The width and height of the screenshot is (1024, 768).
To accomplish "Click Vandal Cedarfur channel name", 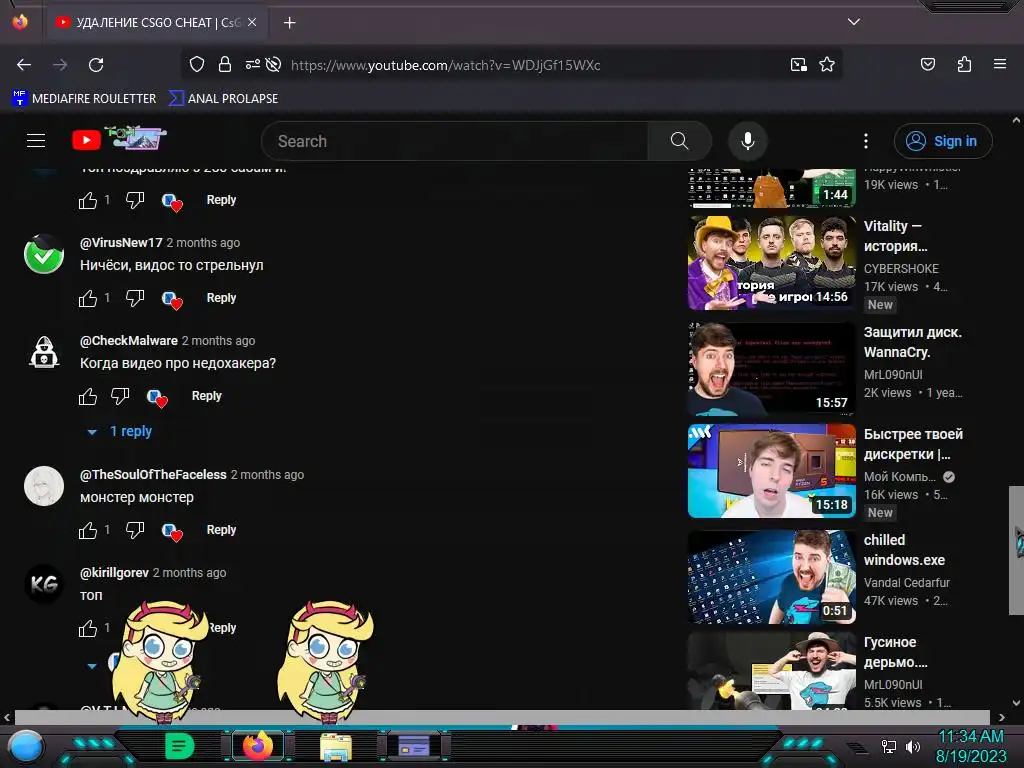I will point(906,583).
